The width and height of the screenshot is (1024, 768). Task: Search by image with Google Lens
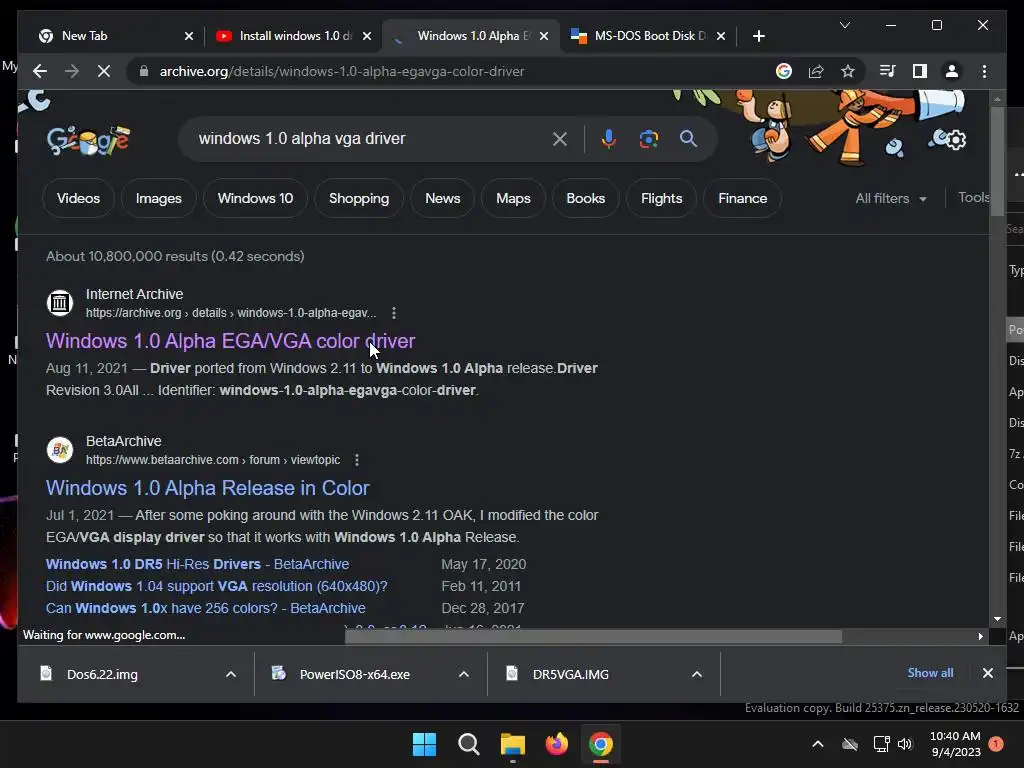coord(648,138)
